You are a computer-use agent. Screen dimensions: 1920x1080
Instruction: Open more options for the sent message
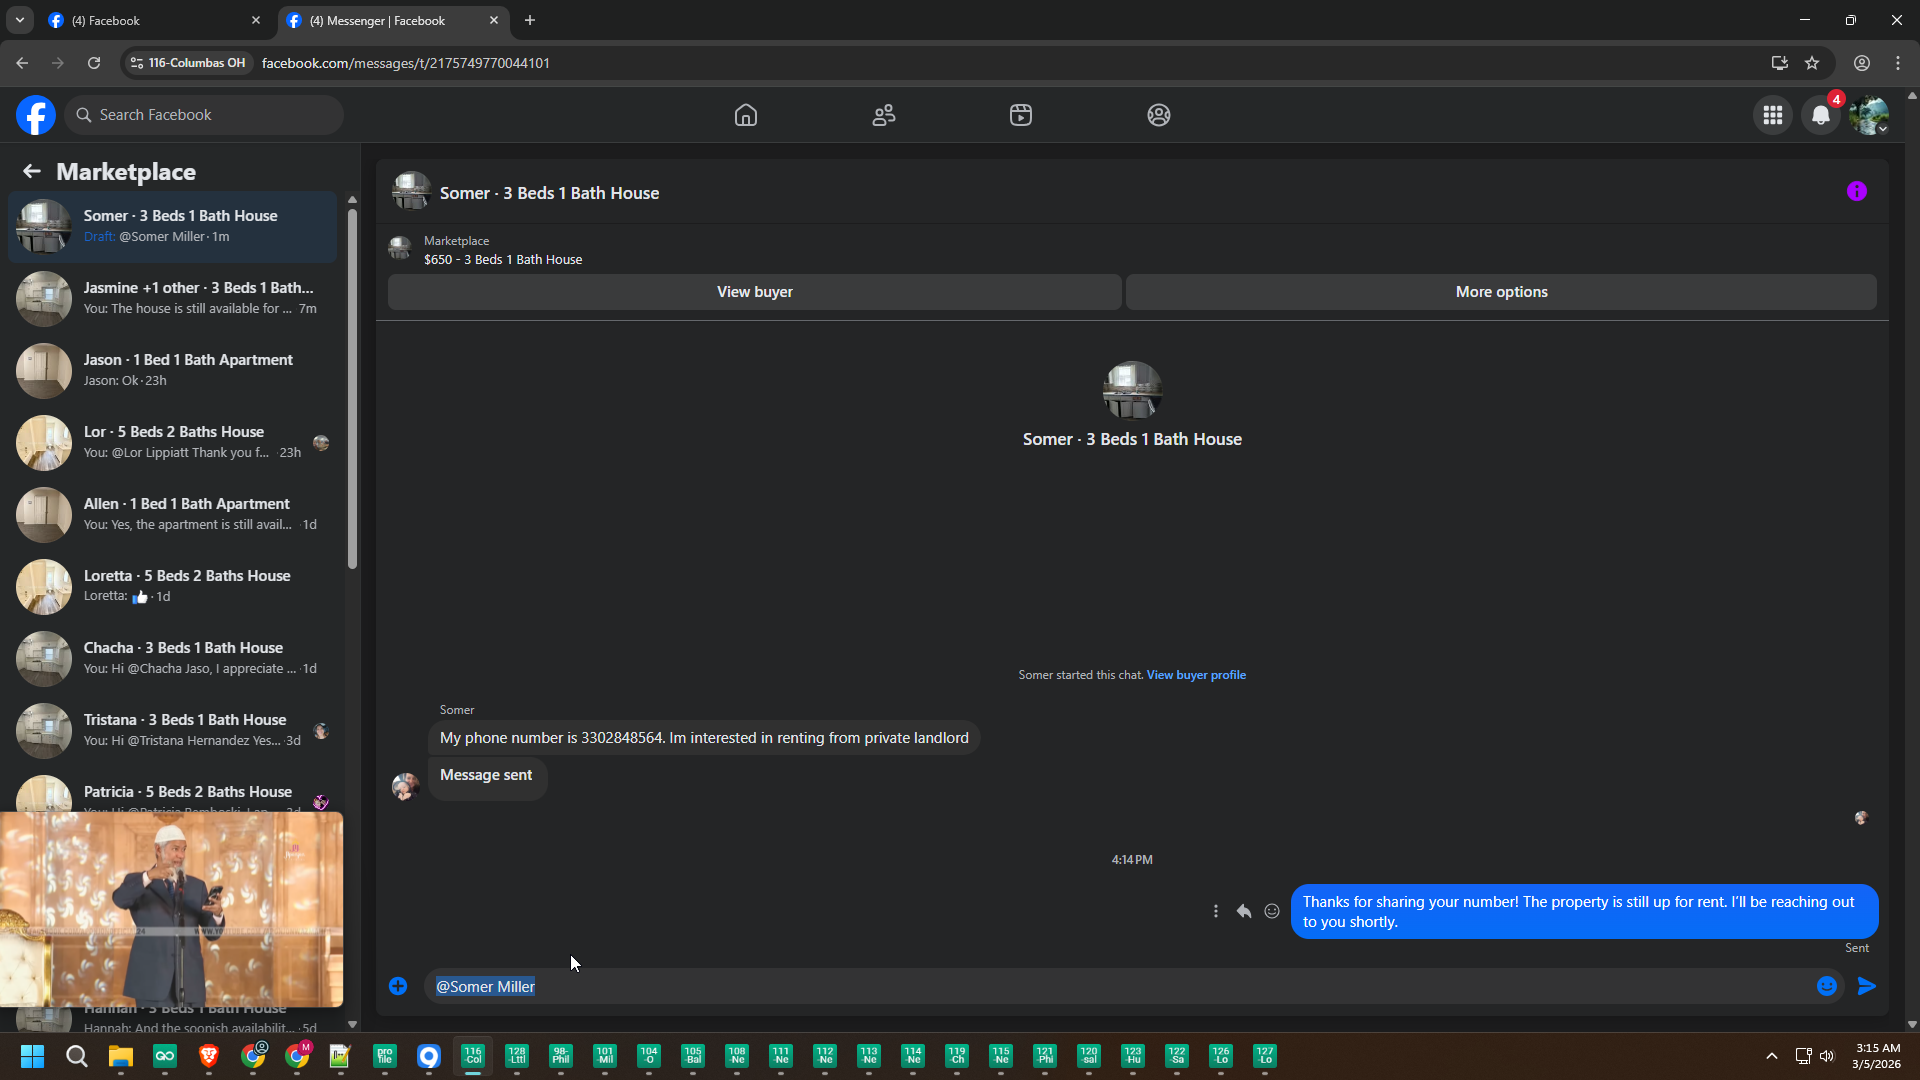tap(1216, 912)
